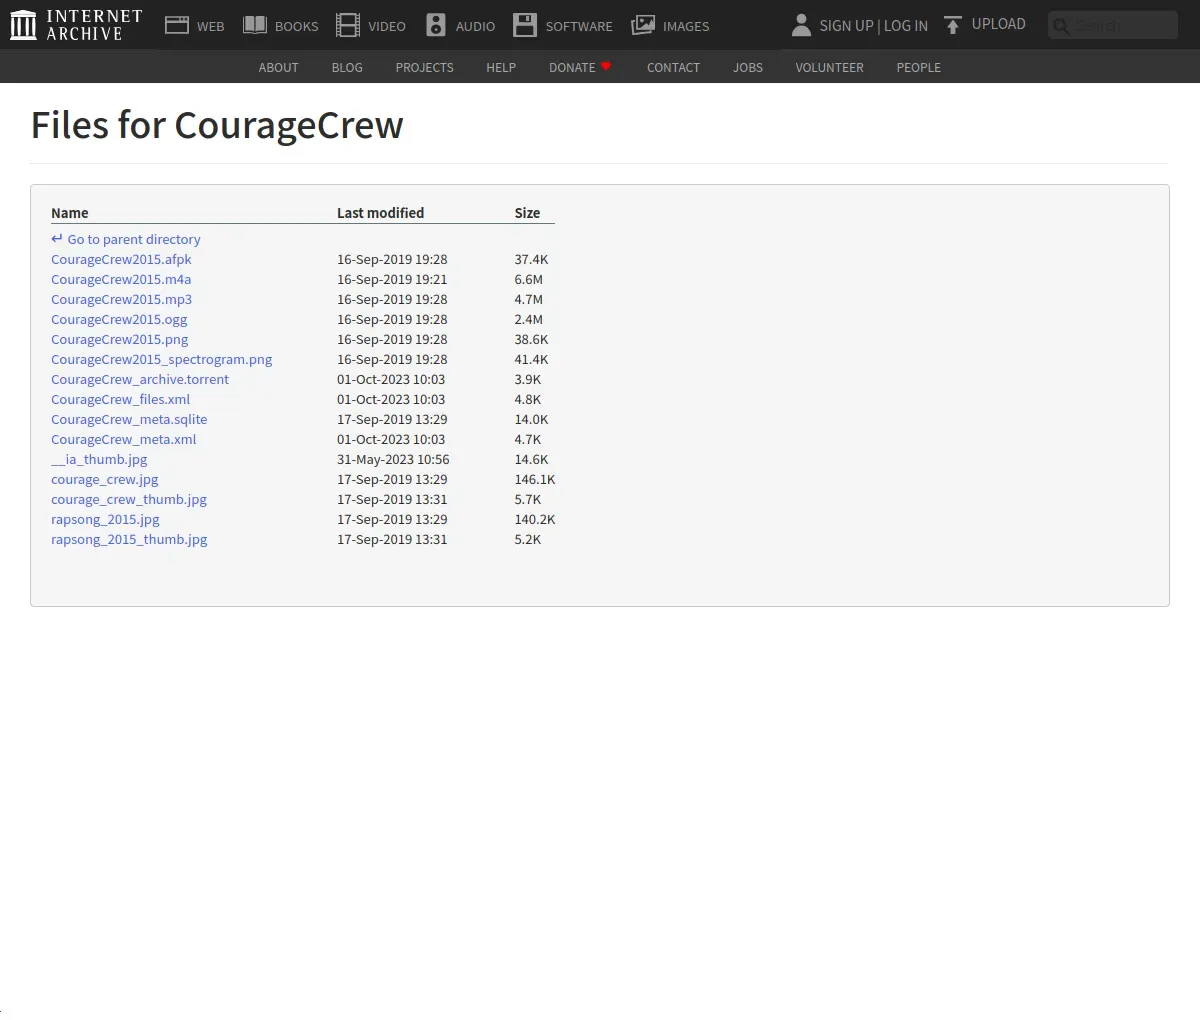Screen dimensions: 1200x1020
Task: Click the 146.1K size value
Action: 535,480
